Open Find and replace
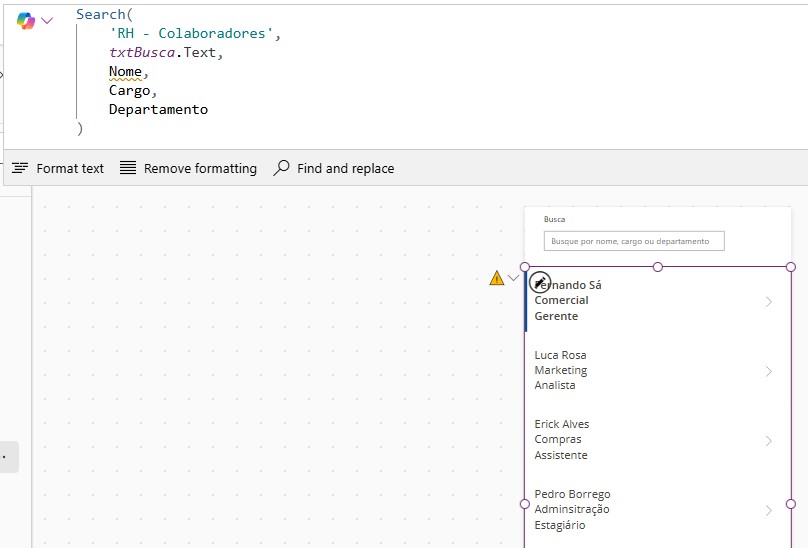This screenshot has height=548, width=808. click(334, 168)
